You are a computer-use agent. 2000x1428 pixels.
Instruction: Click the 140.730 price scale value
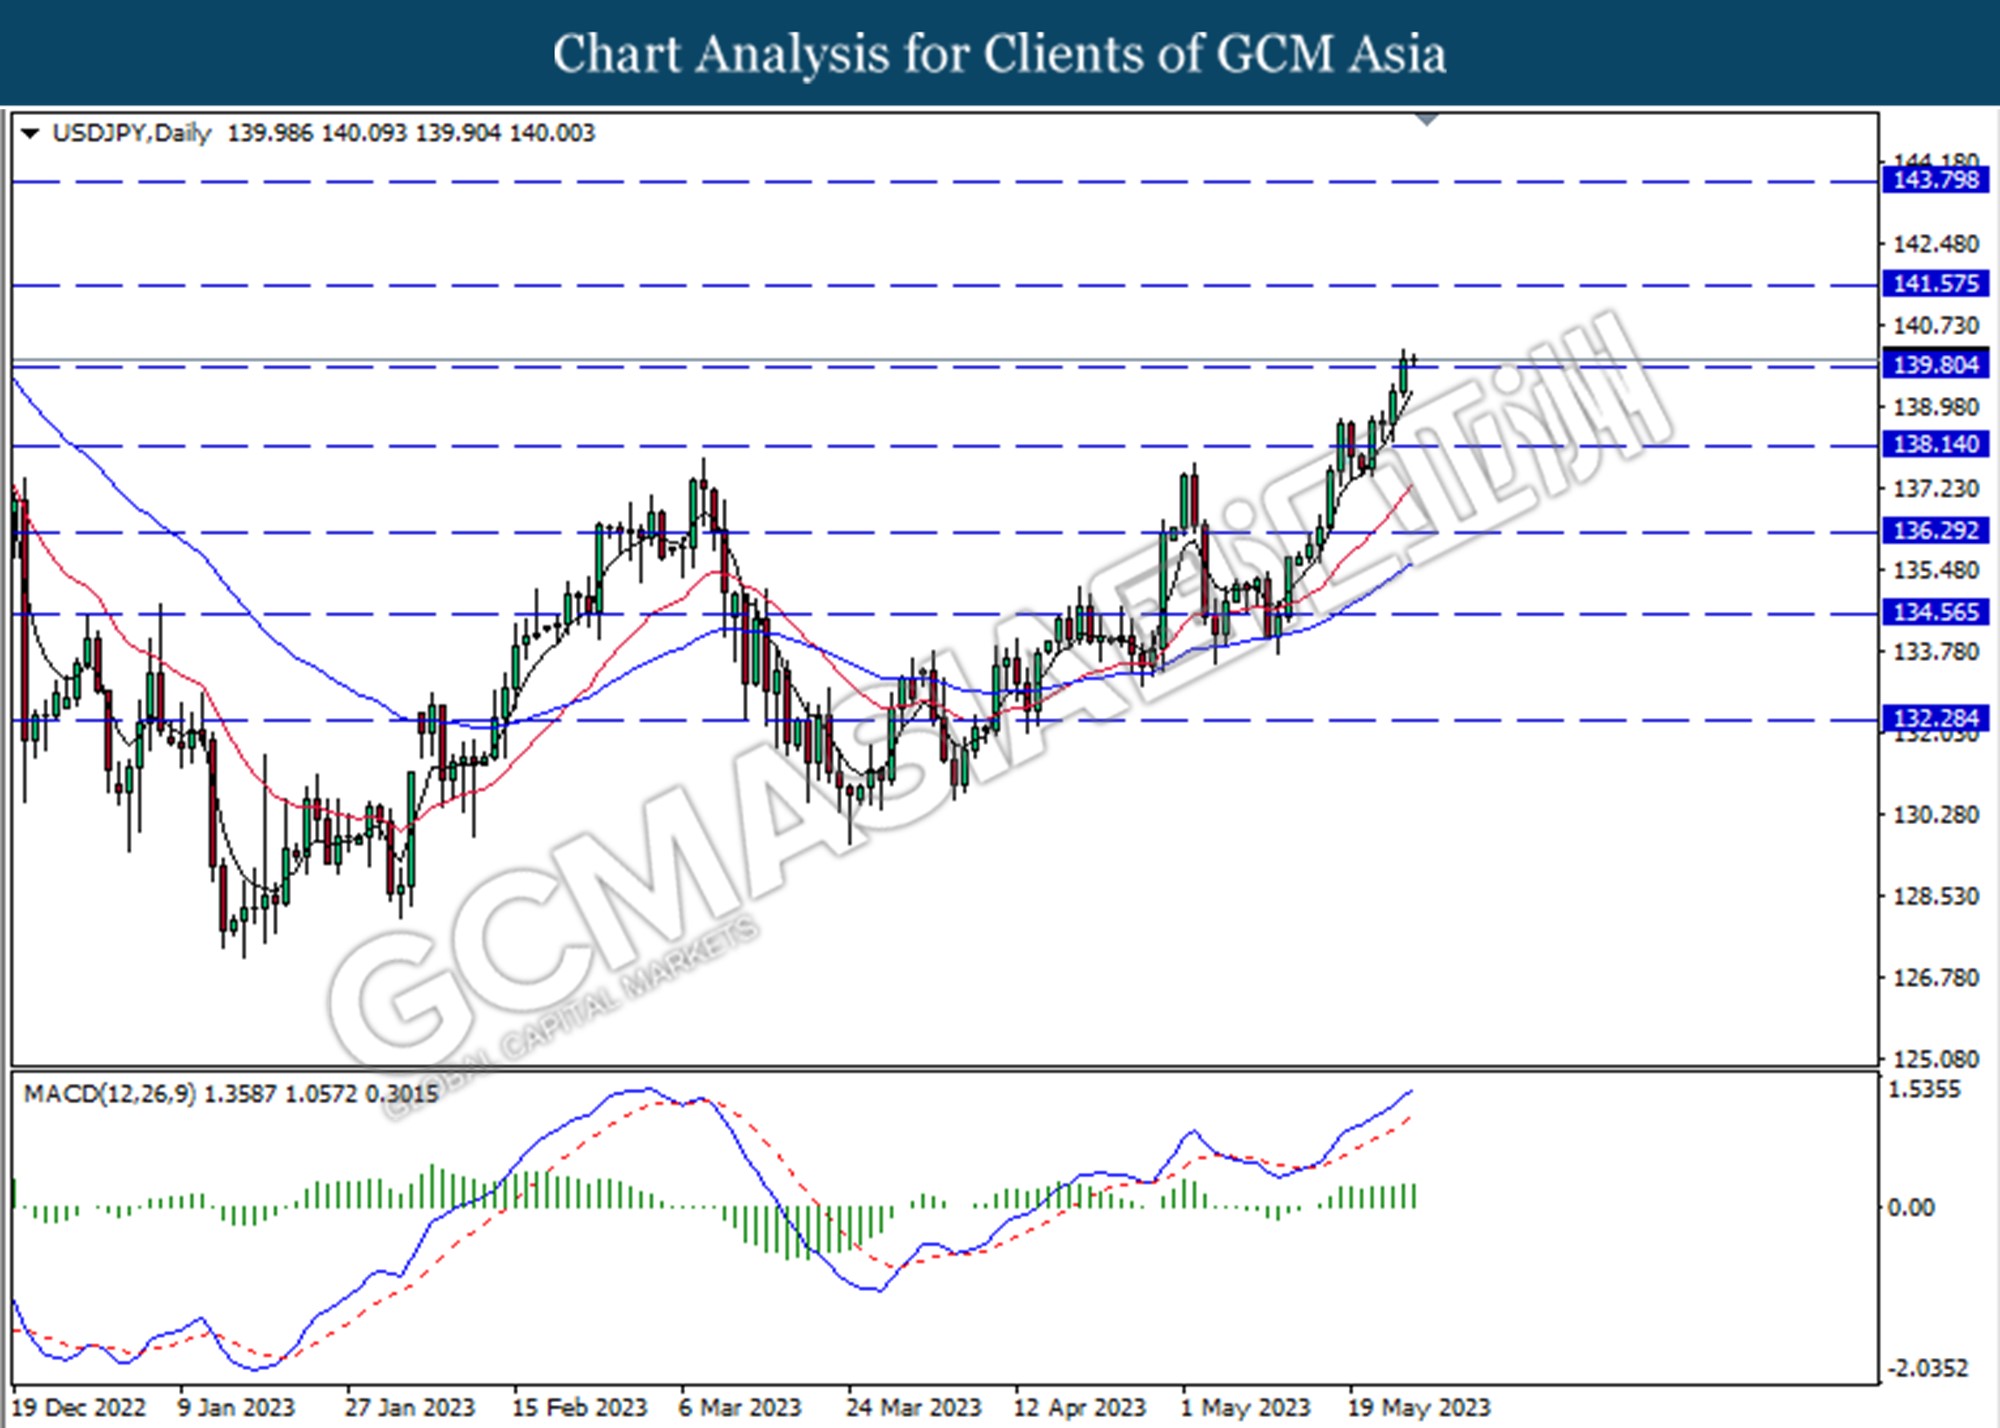pos(1936,326)
